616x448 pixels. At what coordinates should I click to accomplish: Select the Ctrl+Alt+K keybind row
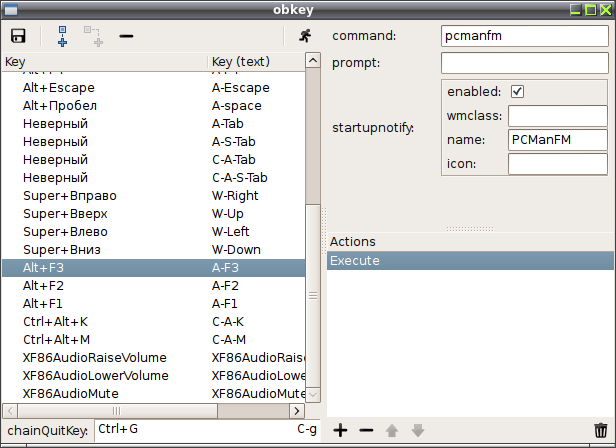[x=154, y=322]
